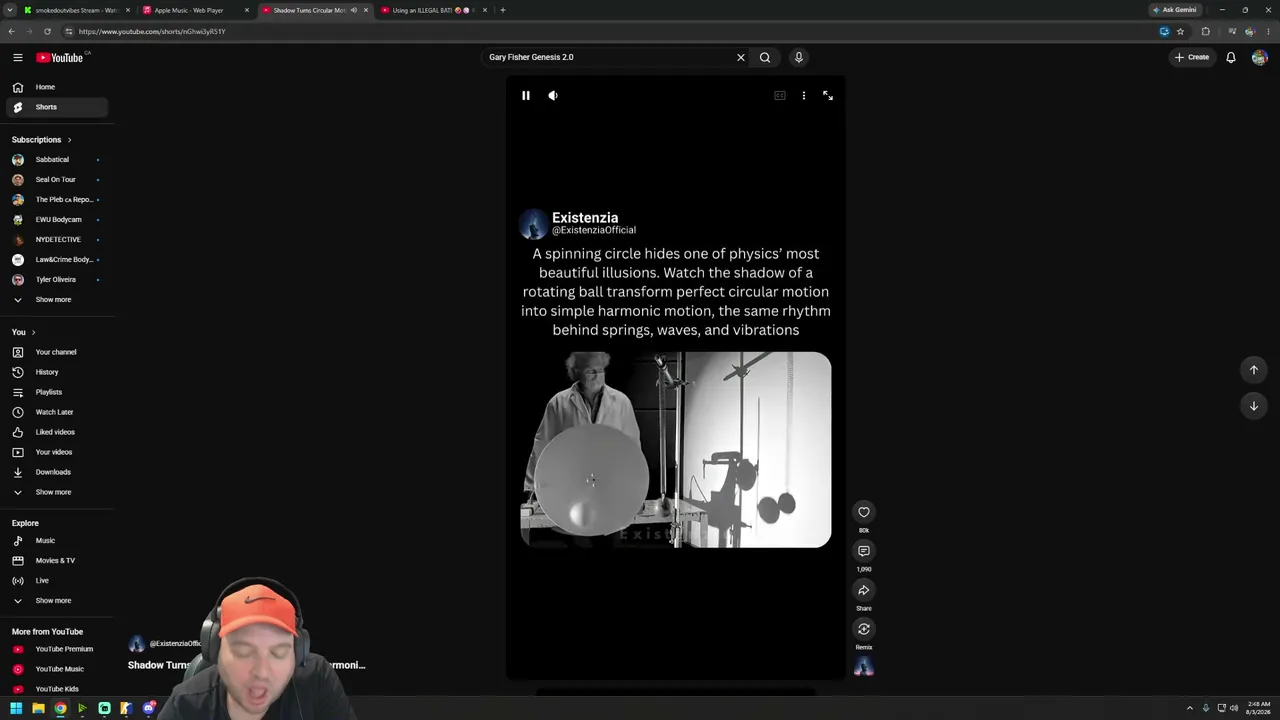
Task: Open the browser Extensions puzzle icon
Action: (x=1205, y=31)
